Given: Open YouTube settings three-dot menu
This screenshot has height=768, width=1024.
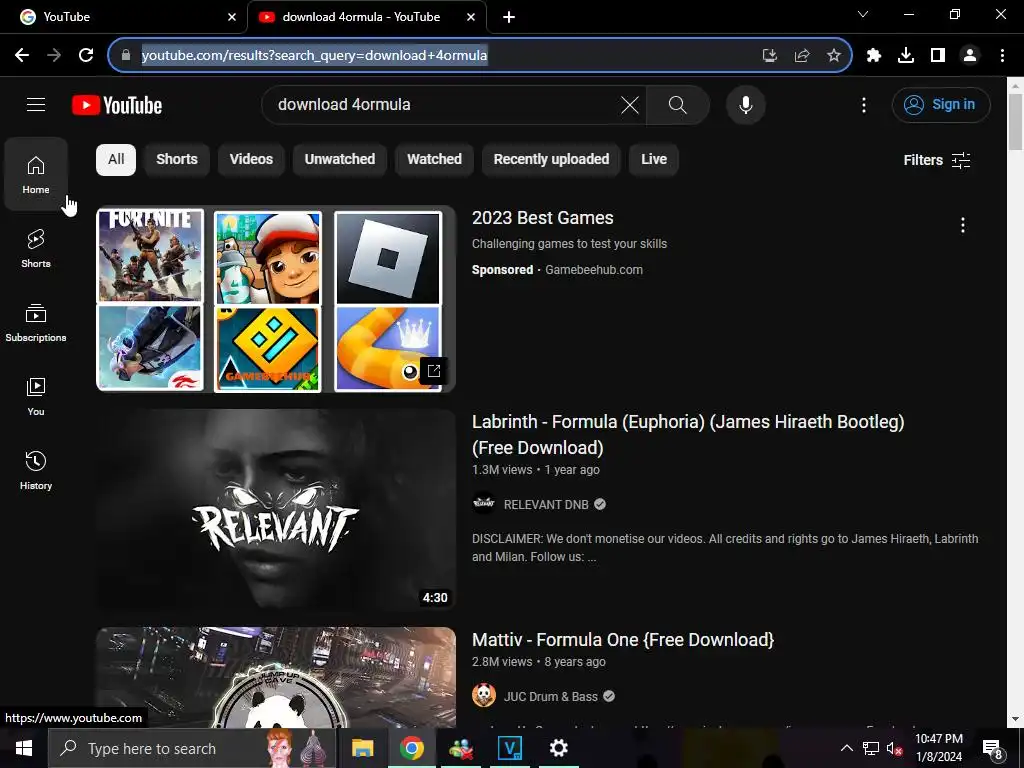Looking at the screenshot, I should (x=863, y=104).
